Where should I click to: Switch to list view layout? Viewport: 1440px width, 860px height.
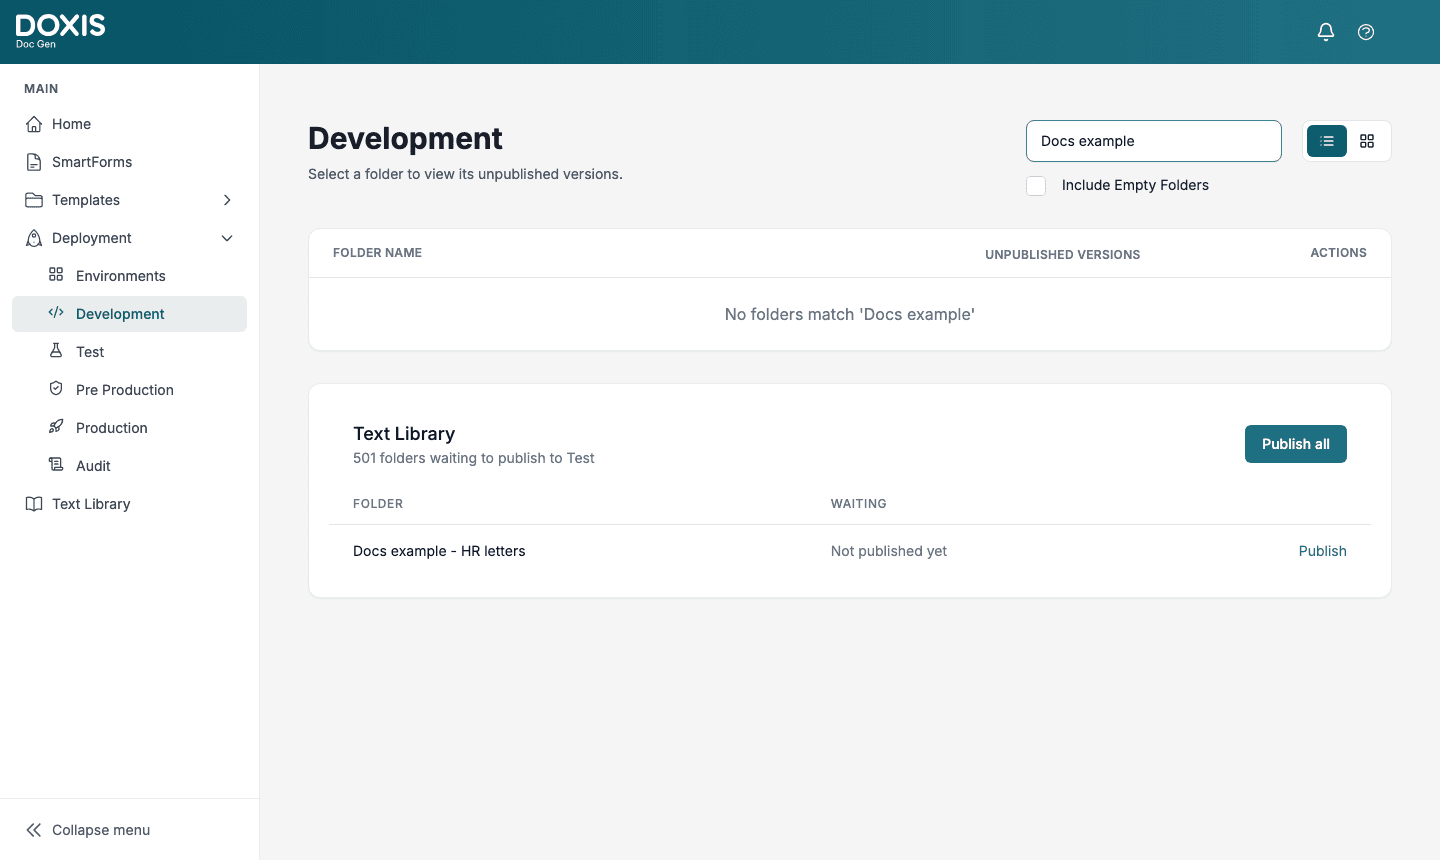[x=1327, y=141]
